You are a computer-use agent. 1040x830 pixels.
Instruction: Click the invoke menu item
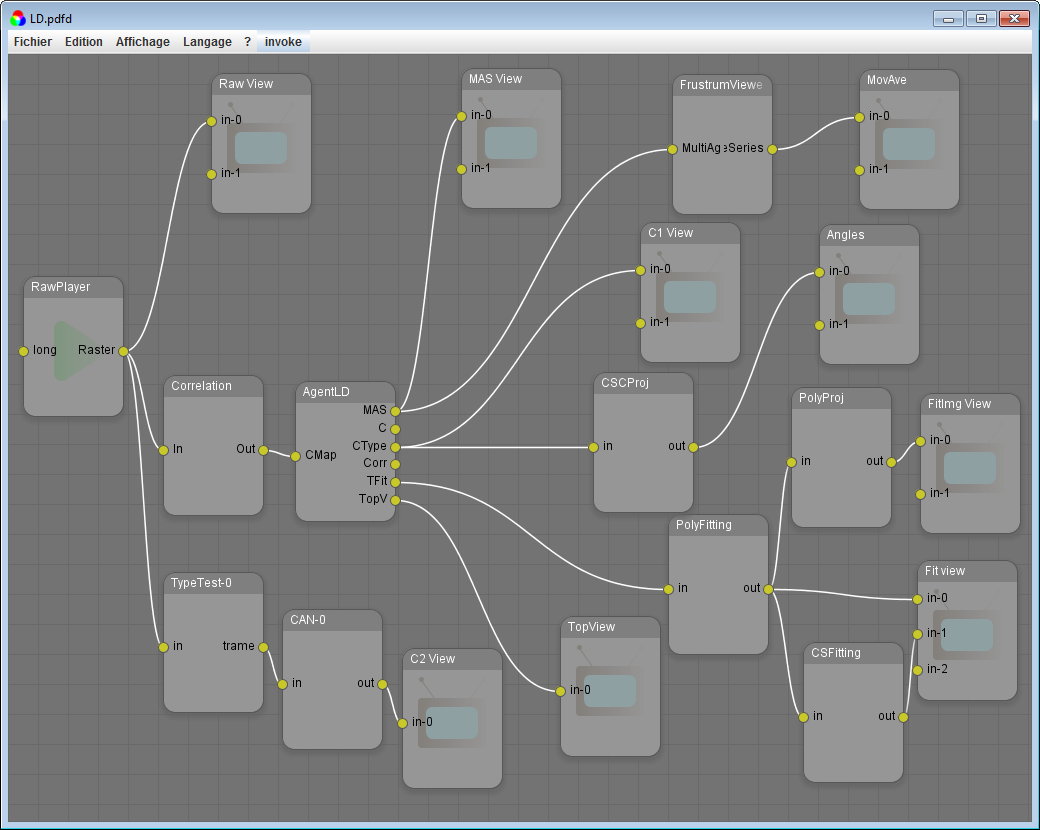pyautogui.click(x=283, y=42)
